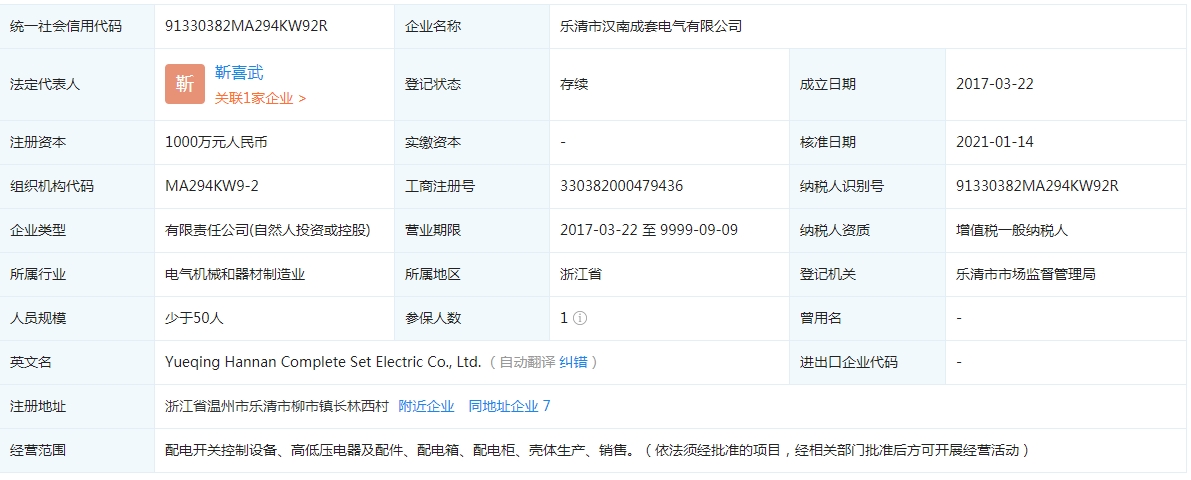Expand the 关联1家企业 related companies link

(x=260, y=98)
